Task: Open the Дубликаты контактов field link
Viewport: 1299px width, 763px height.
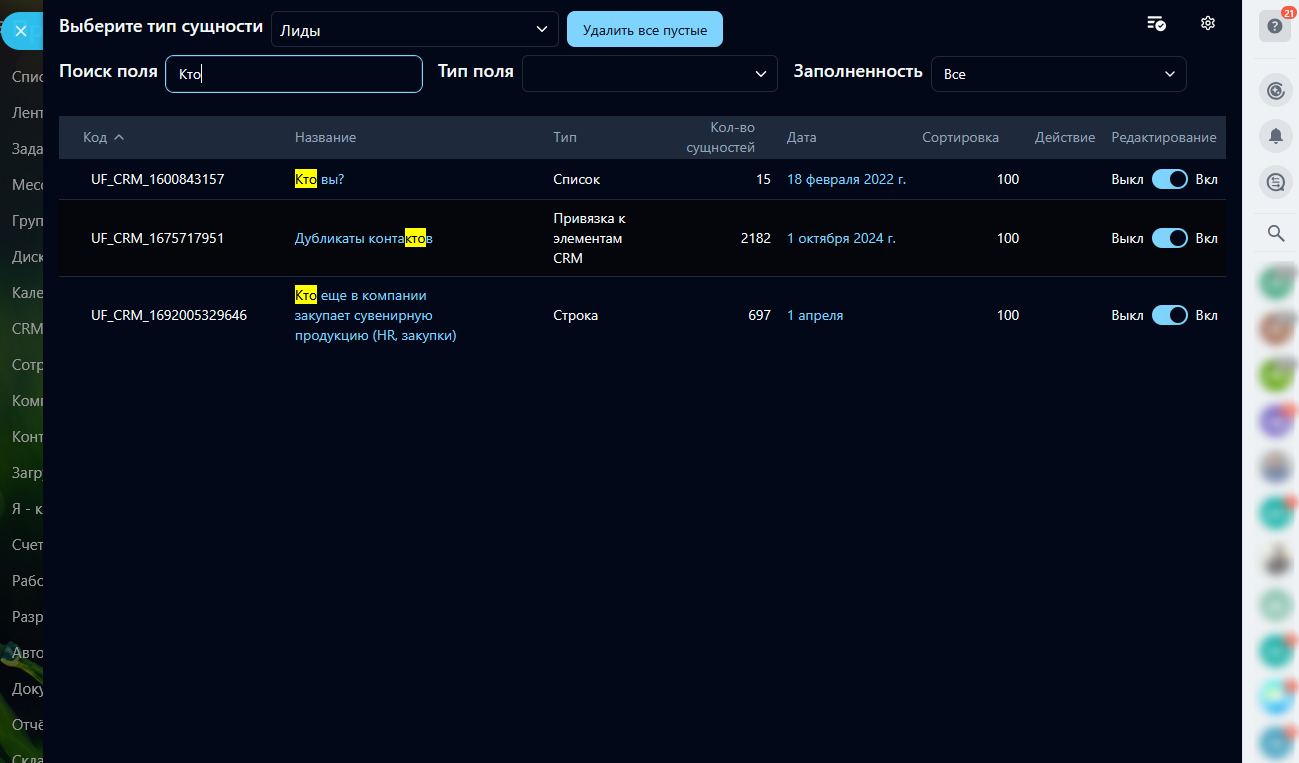Action: (363, 238)
